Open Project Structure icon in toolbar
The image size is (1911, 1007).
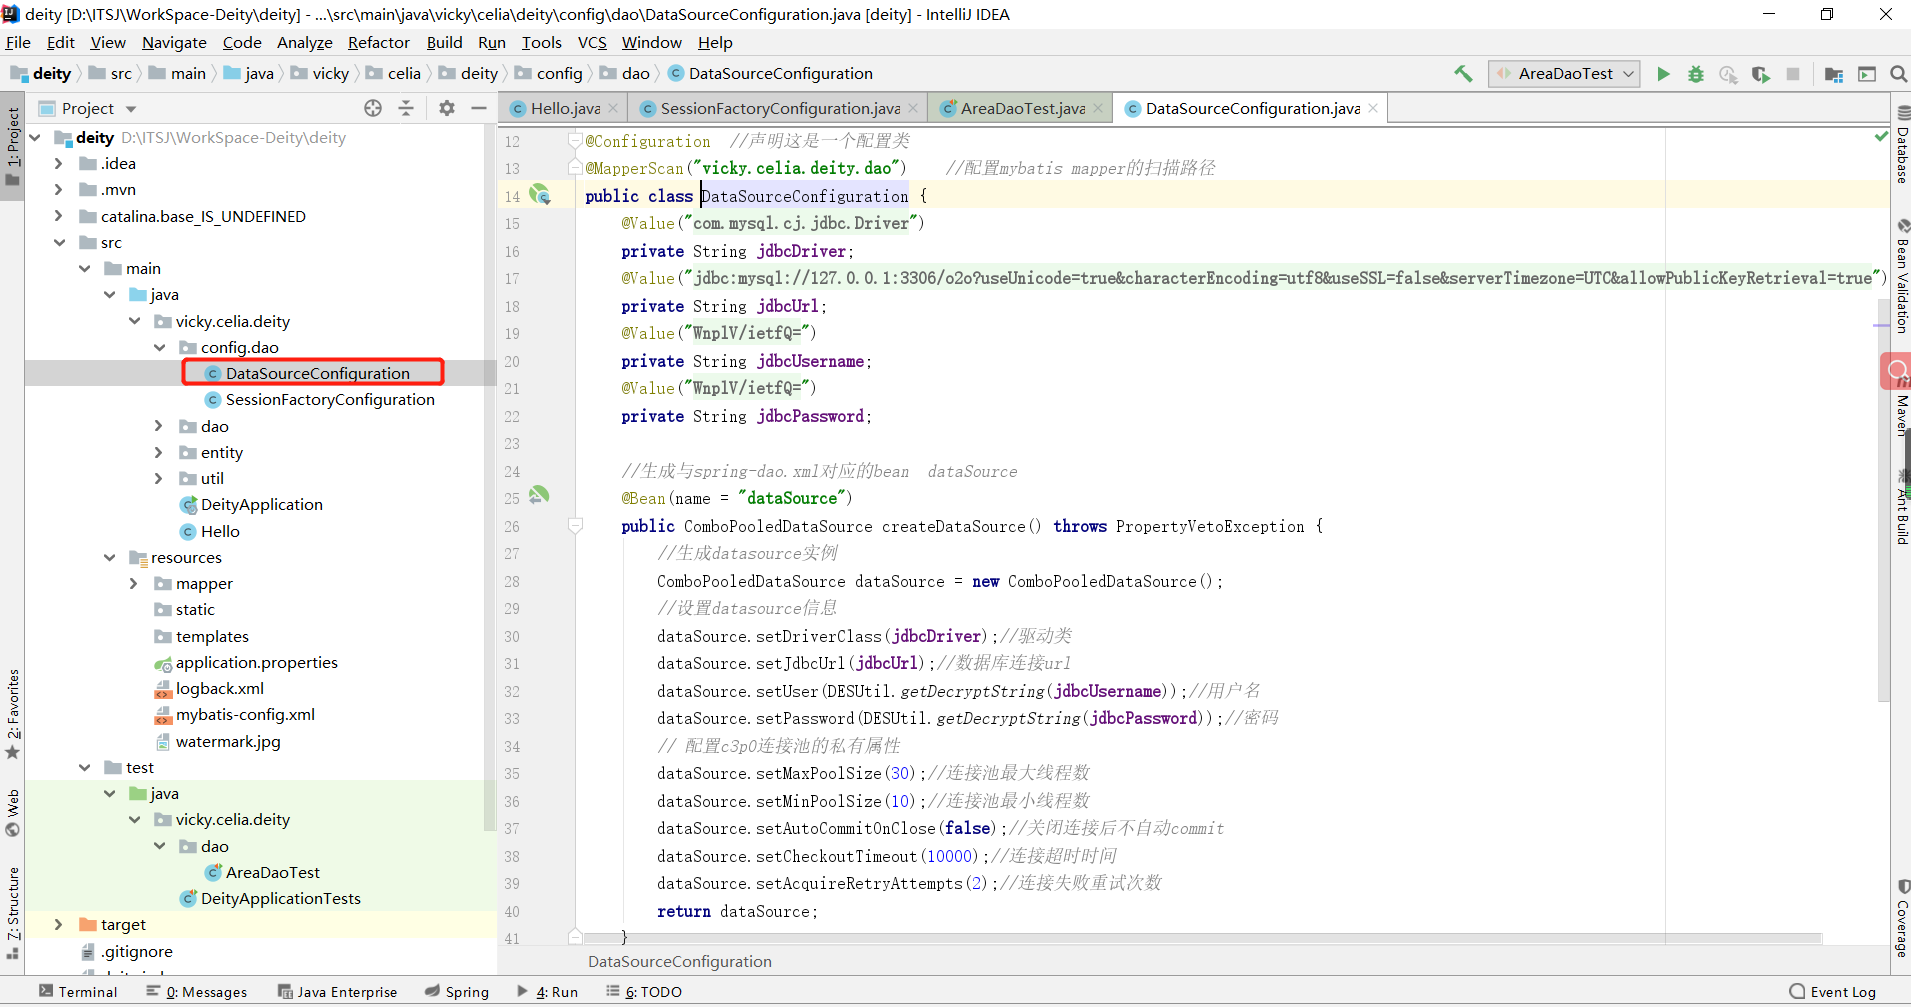point(1834,73)
